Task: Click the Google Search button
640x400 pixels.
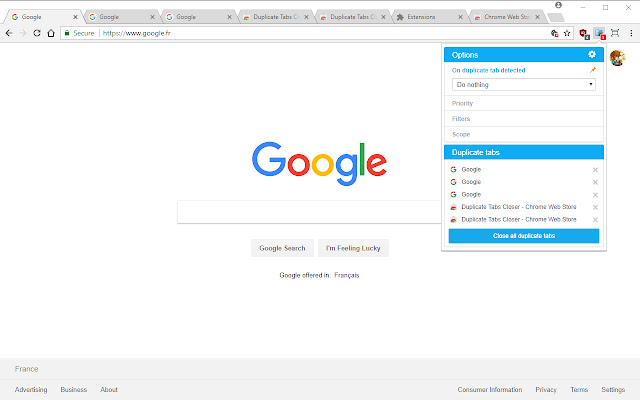Action: [282, 248]
